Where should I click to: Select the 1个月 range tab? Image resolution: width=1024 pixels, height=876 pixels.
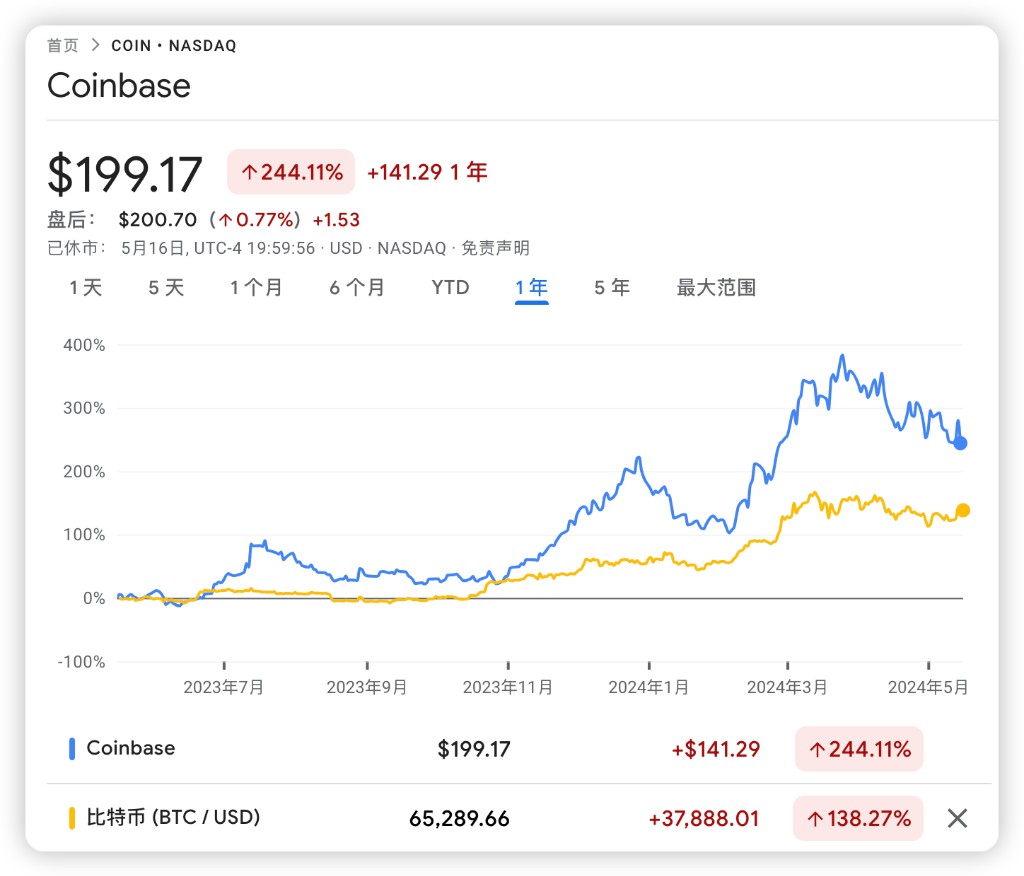(x=256, y=288)
